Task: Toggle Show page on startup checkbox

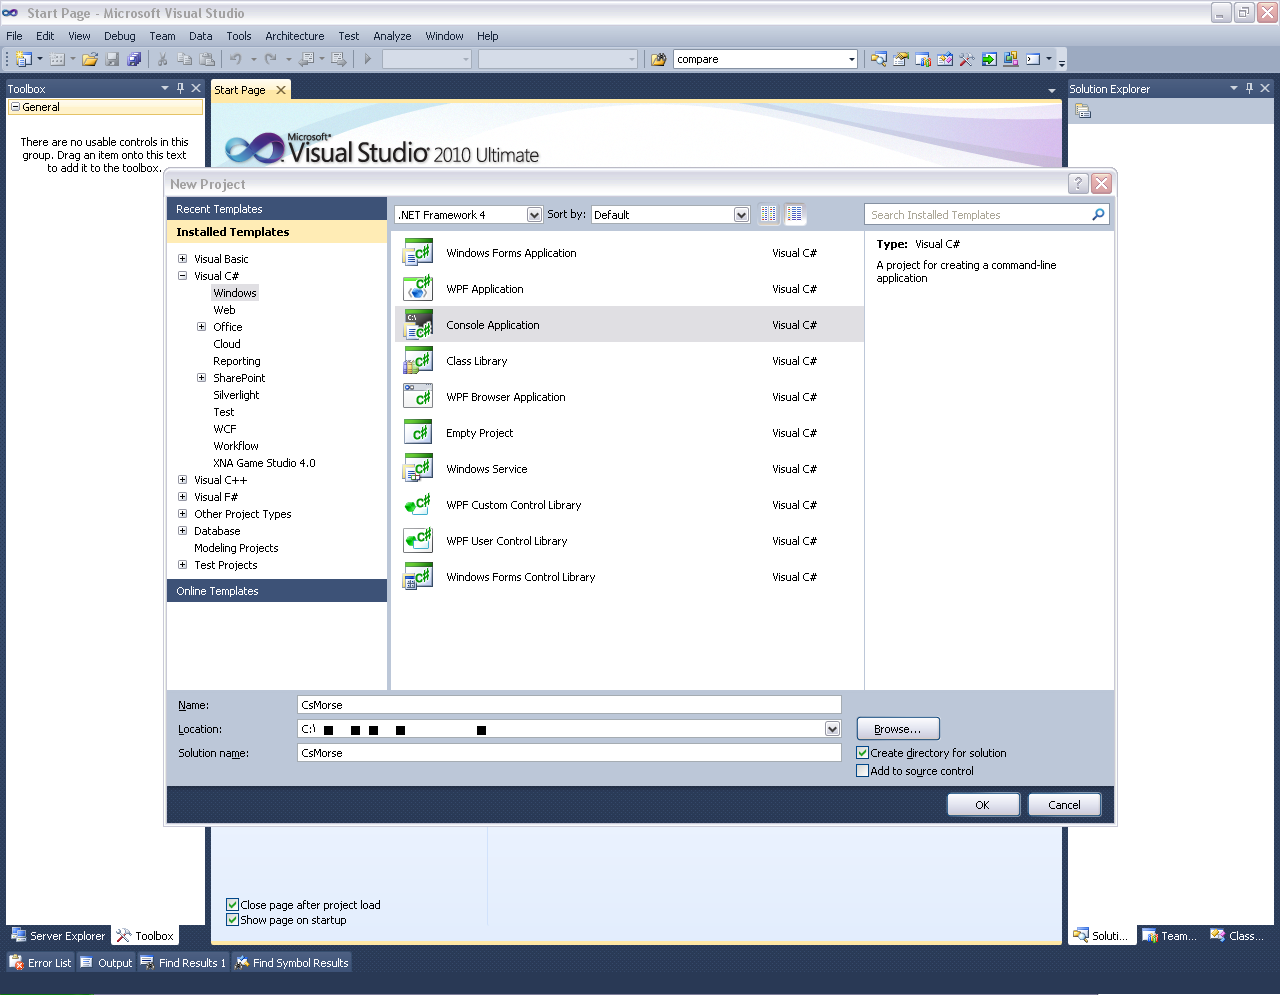Action: [232, 920]
